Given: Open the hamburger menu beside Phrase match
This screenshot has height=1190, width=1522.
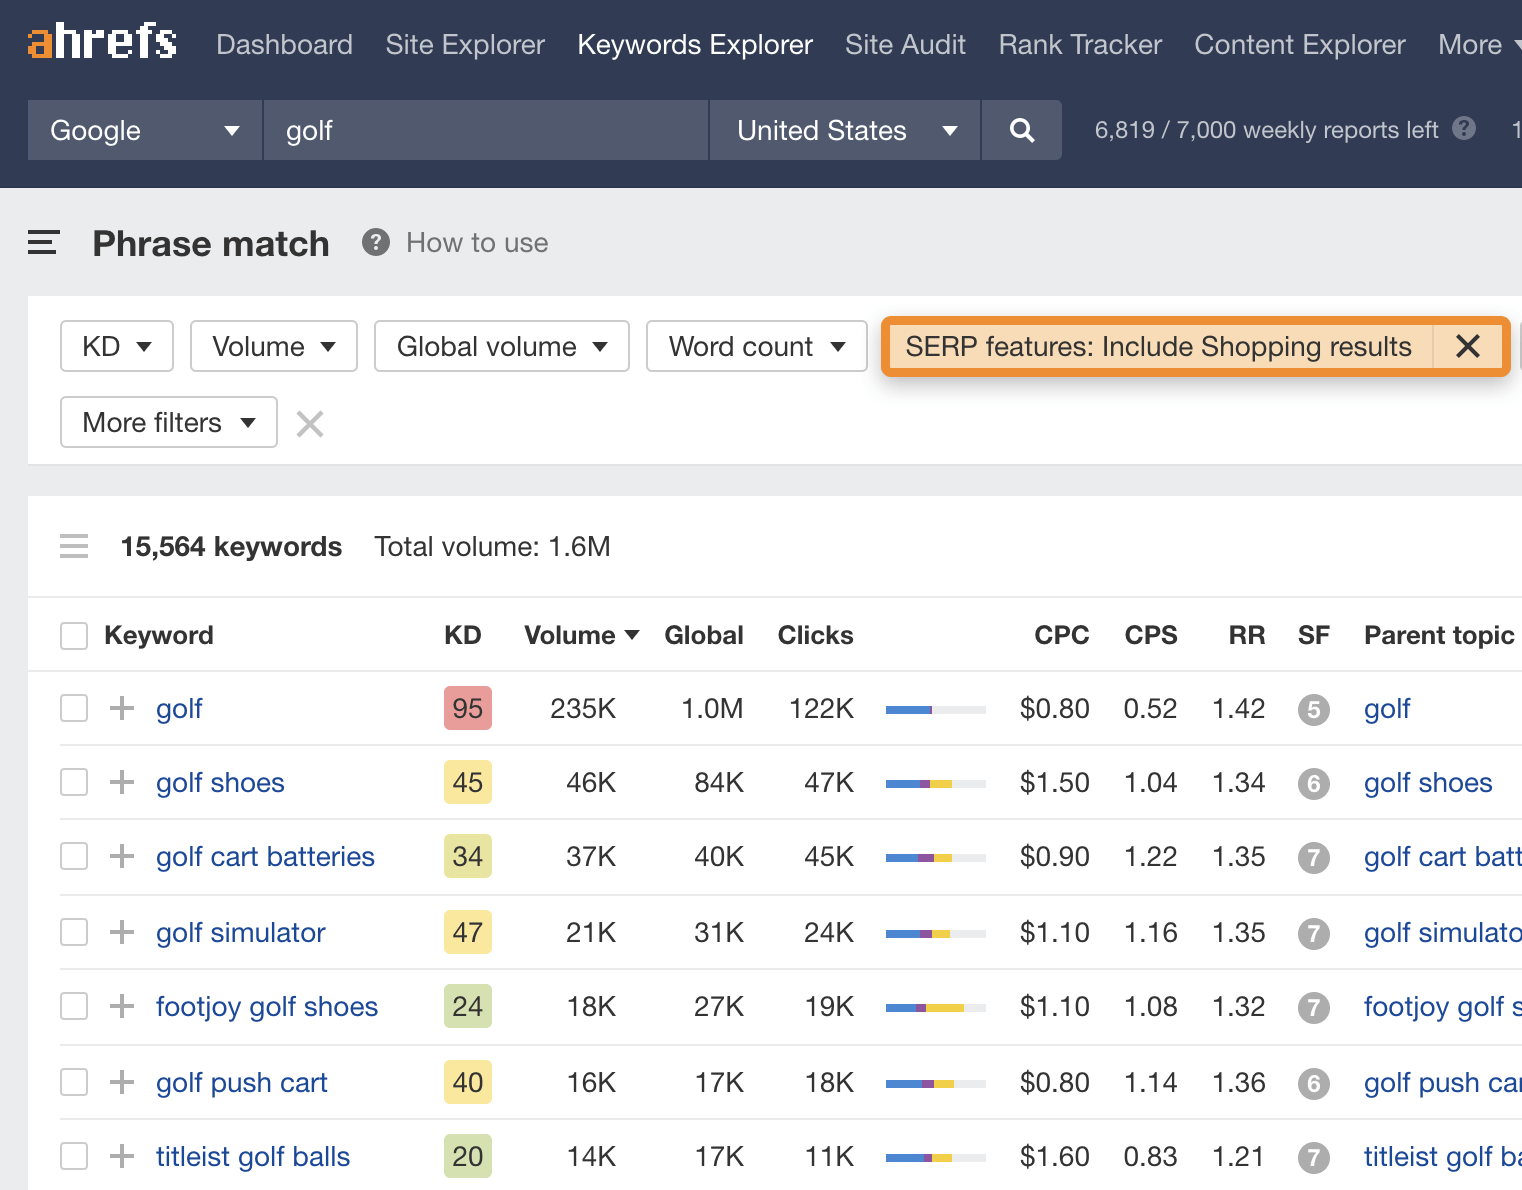Looking at the screenshot, I should [x=43, y=243].
